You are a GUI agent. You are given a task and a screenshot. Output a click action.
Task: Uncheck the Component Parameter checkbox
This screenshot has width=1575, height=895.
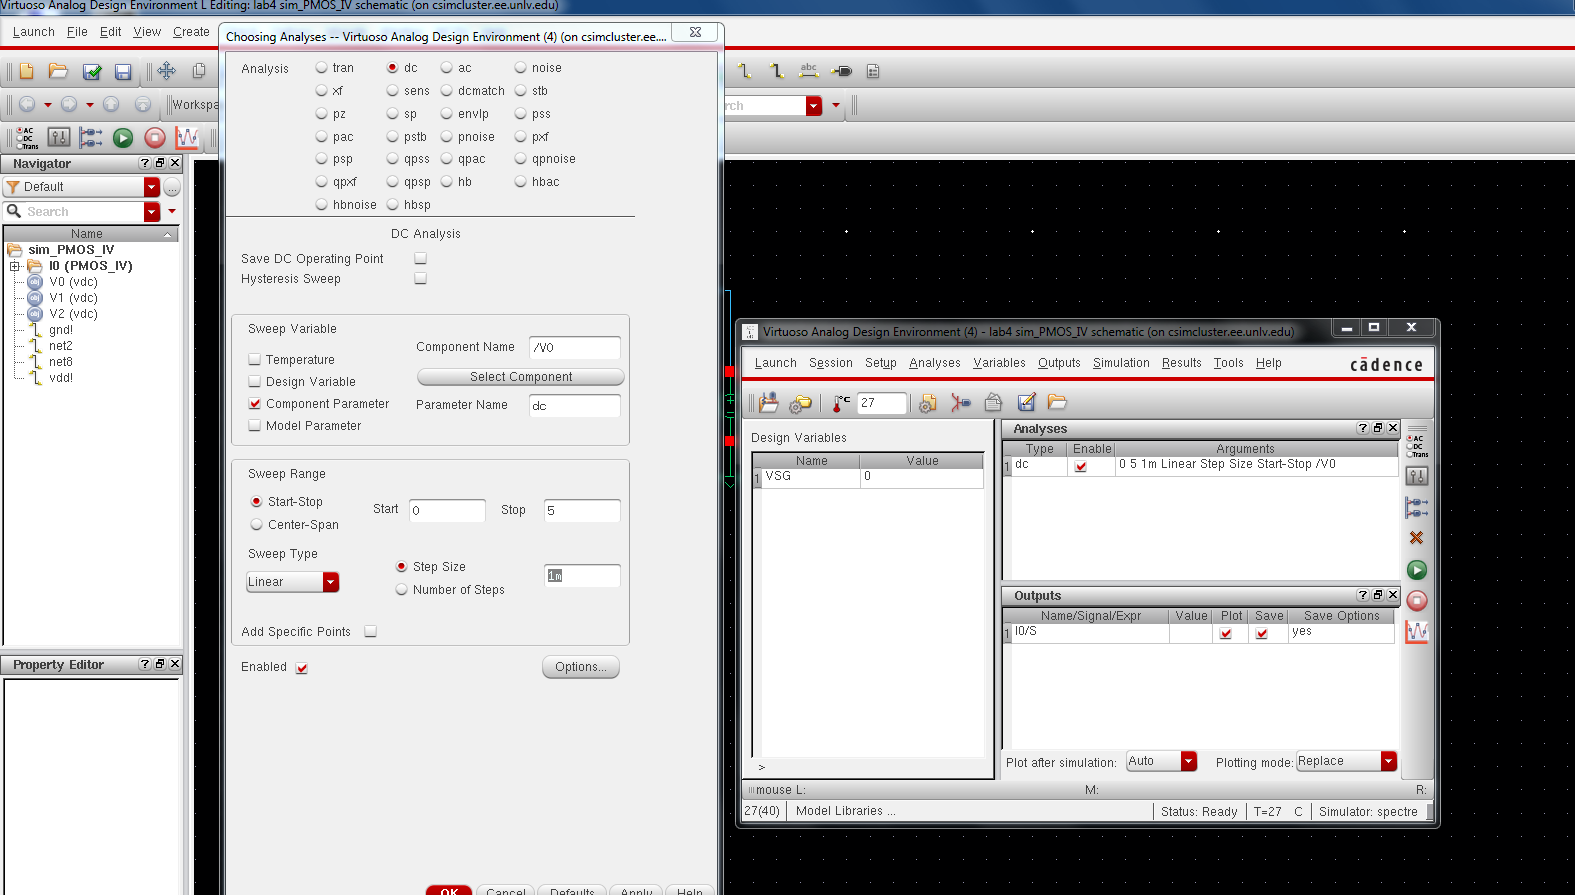click(x=255, y=403)
